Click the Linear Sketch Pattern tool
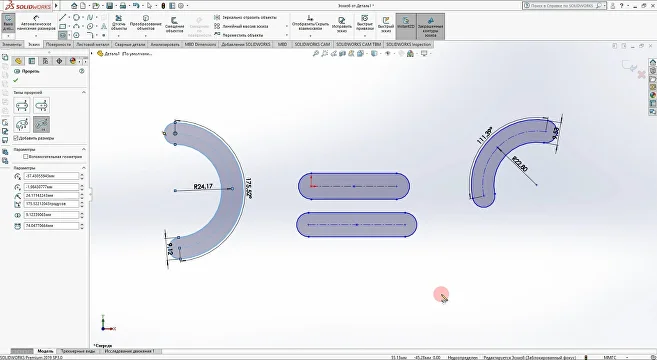This screenshot has width=657, height=360. (241, 26)
